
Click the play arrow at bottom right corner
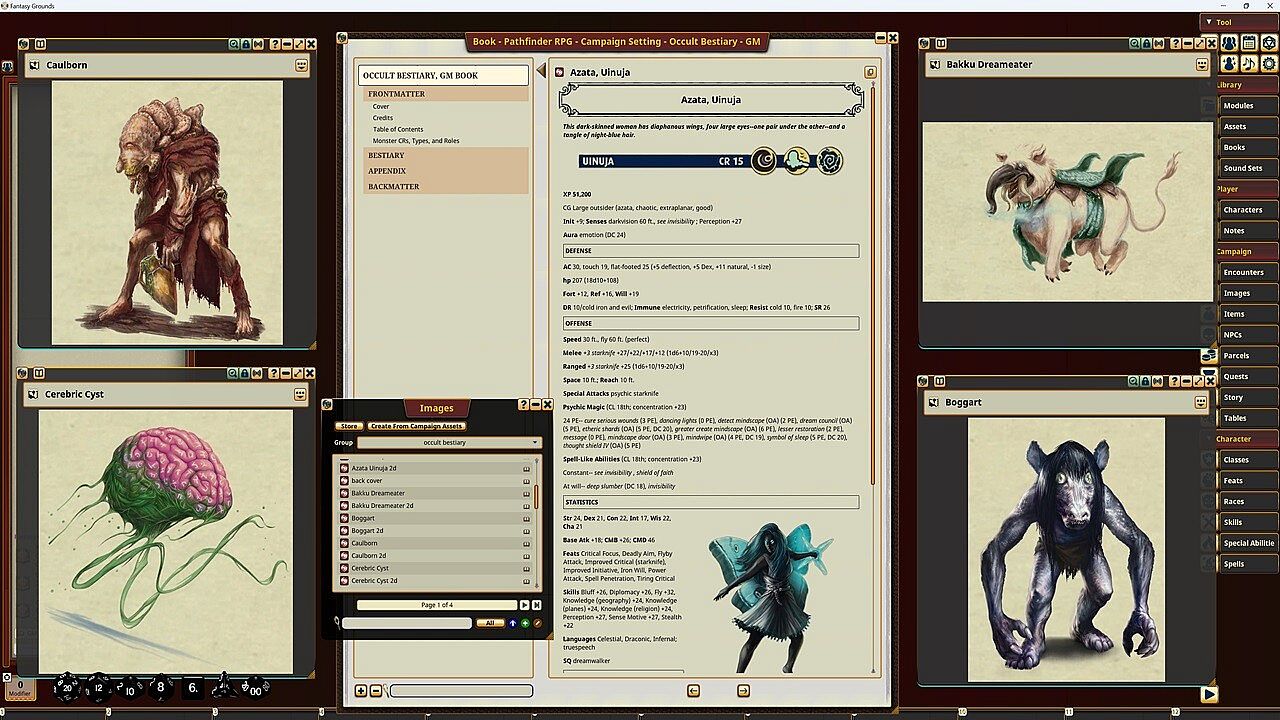pyautogui.click(x=1209, y=693)
